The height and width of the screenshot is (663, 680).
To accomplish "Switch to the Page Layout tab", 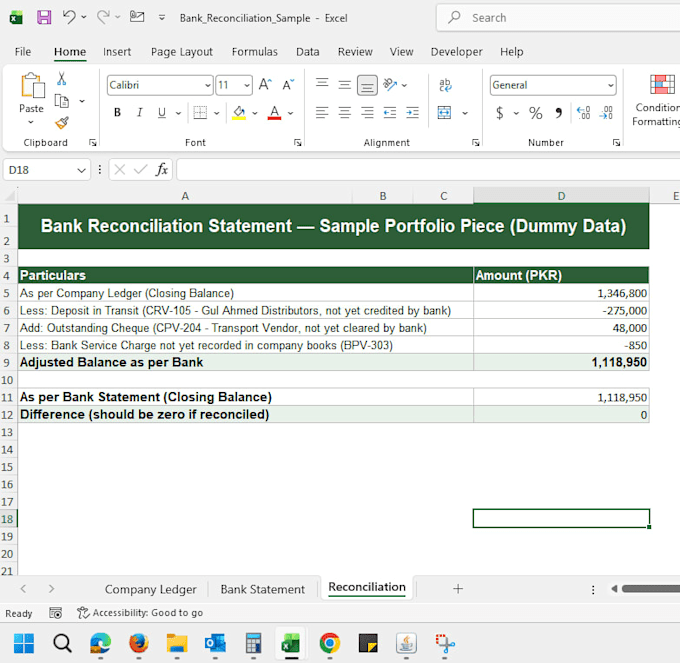I will tap(182, 52).
